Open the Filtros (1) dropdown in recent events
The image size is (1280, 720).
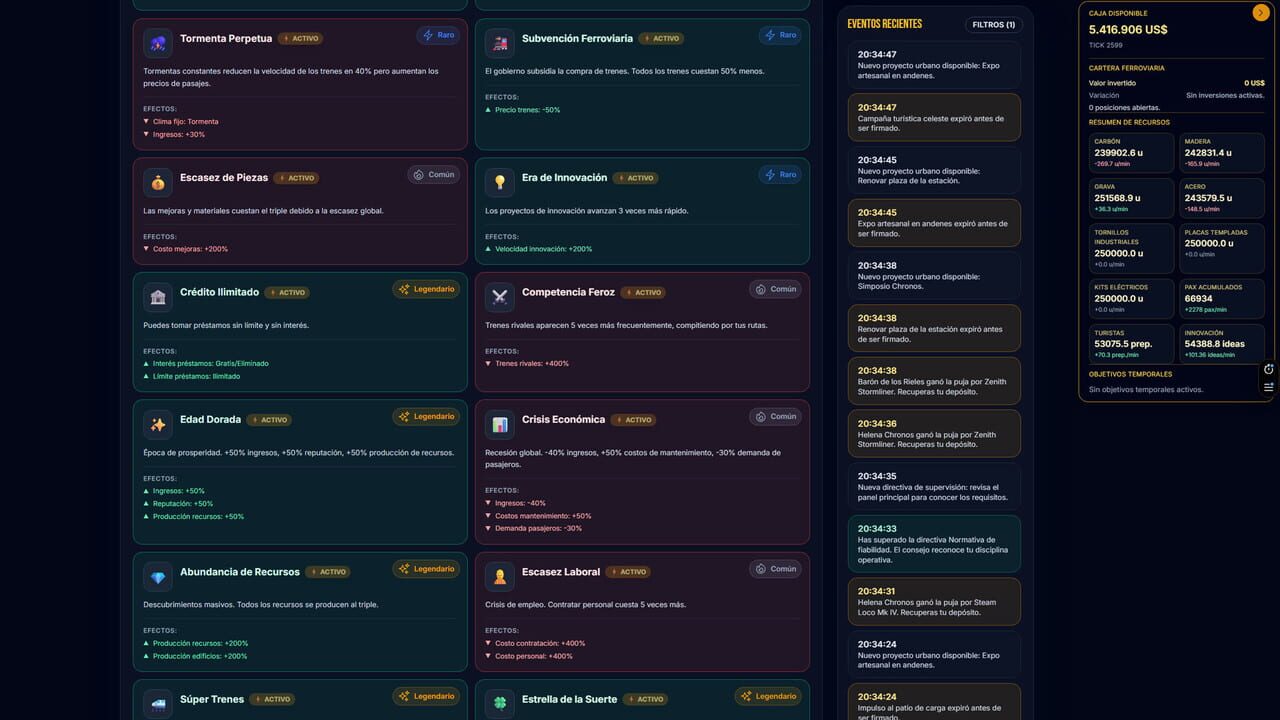993,24
